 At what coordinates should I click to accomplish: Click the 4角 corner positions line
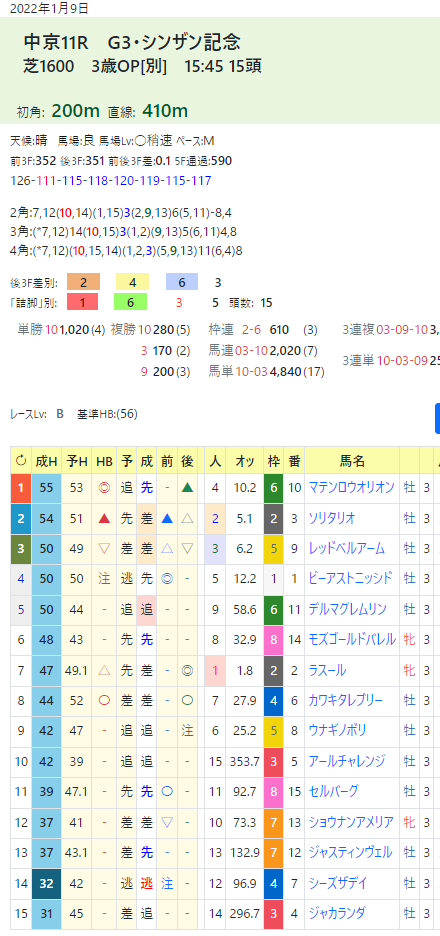[127, 250]
